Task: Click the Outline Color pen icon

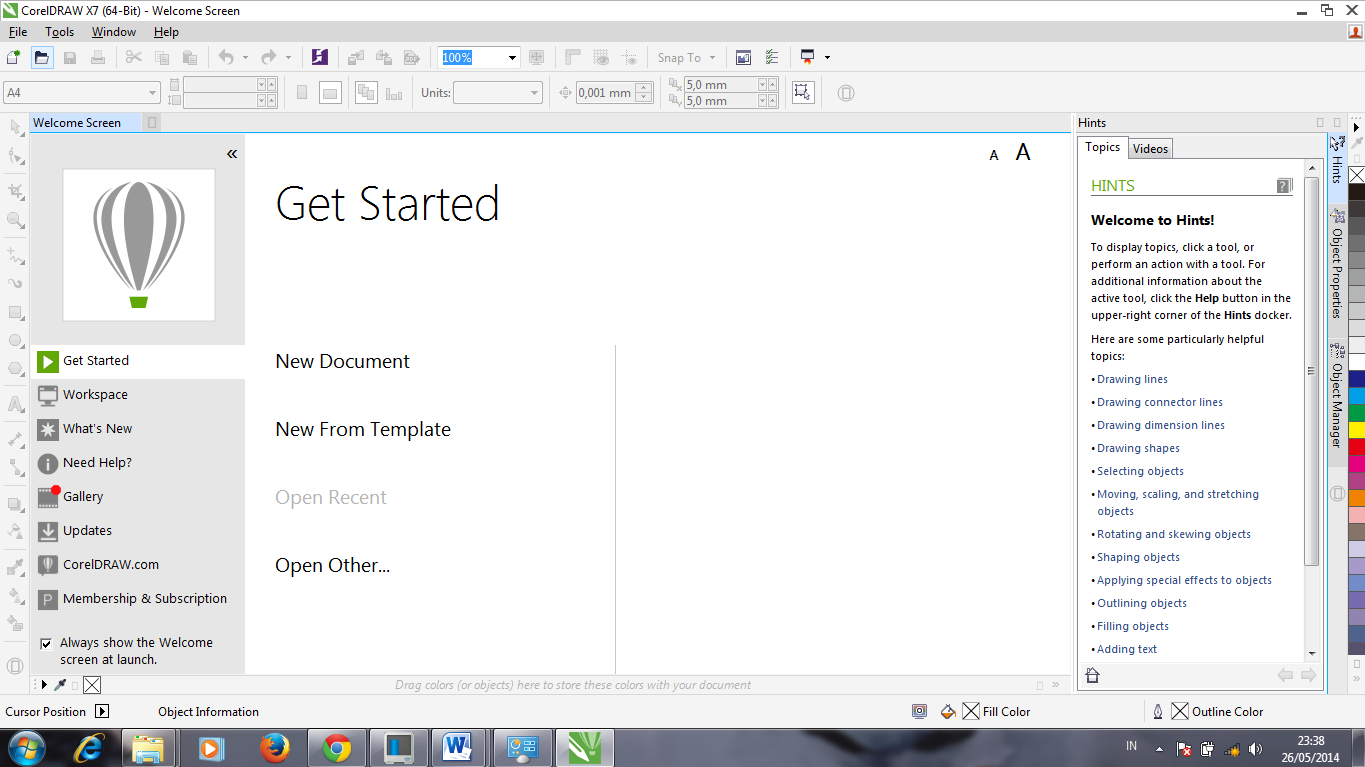Action: tap(1158, 712)
